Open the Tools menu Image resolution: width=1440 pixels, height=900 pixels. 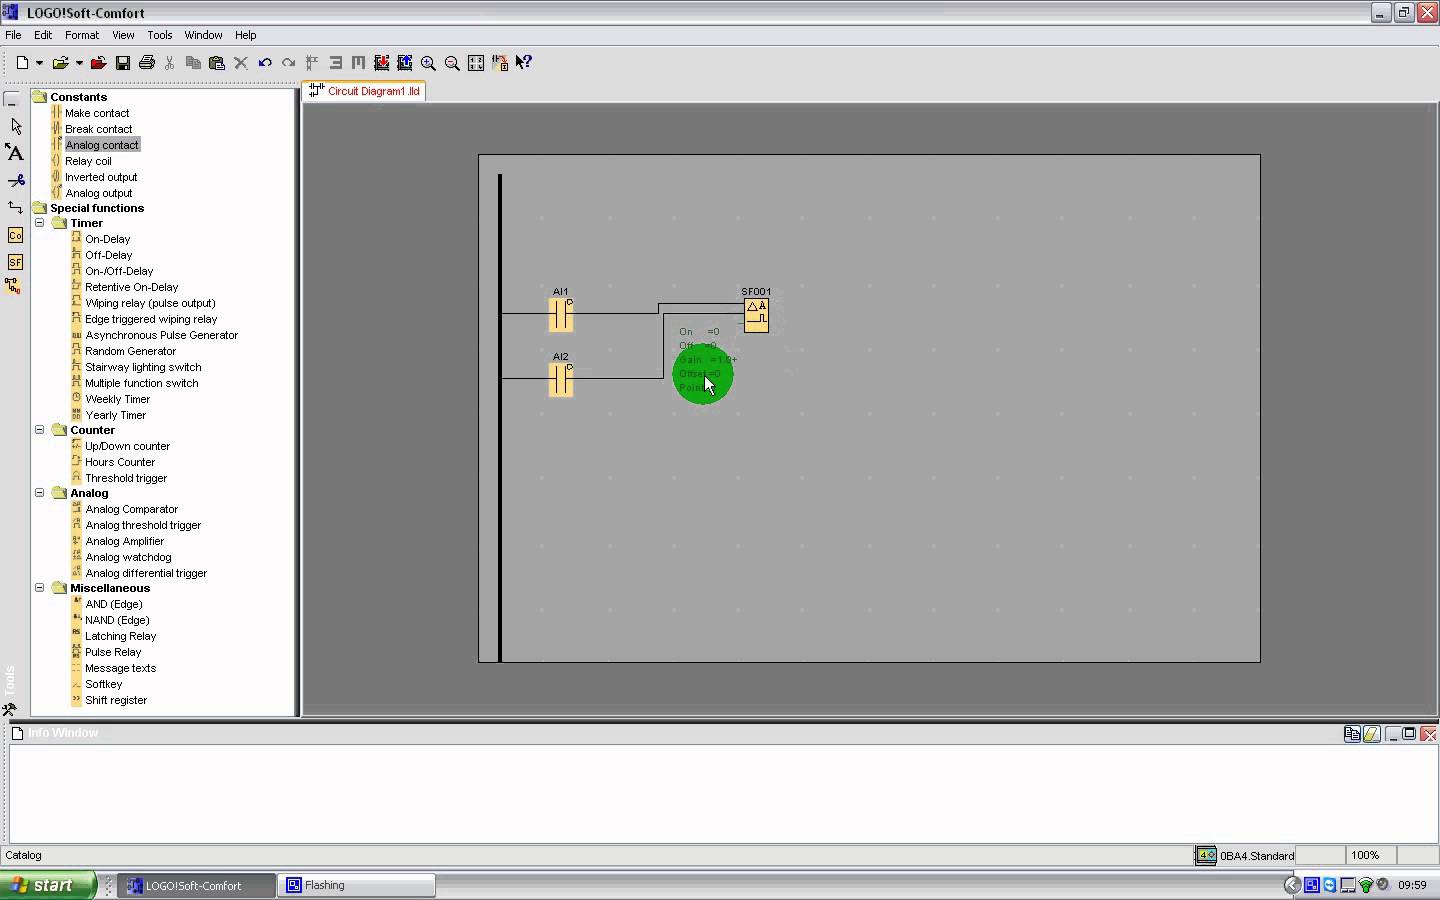[159, 35]
